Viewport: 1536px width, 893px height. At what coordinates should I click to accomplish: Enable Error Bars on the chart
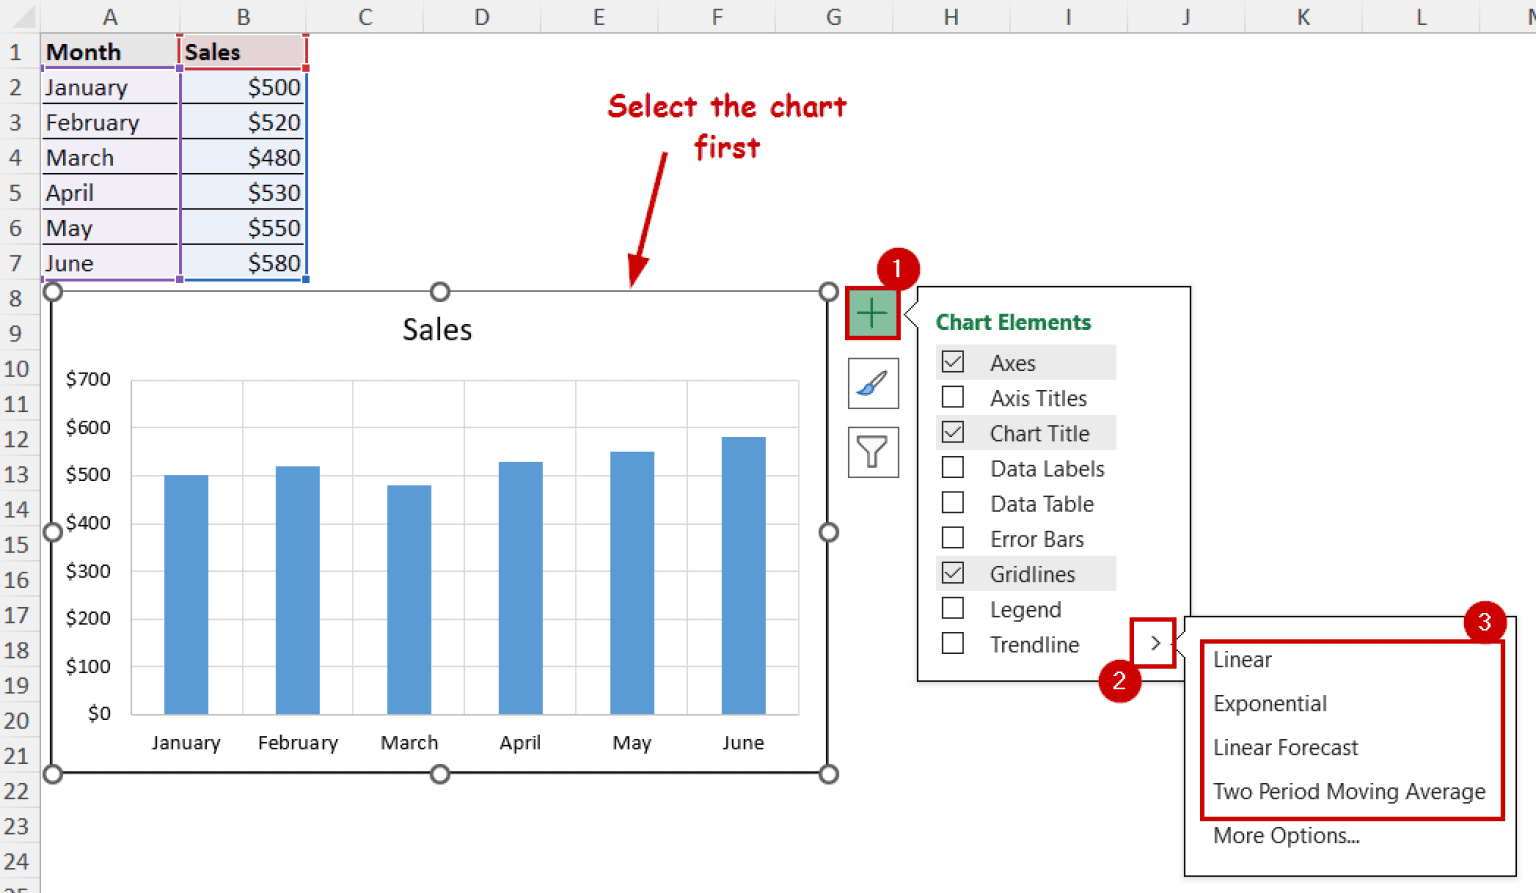(951, 538)
